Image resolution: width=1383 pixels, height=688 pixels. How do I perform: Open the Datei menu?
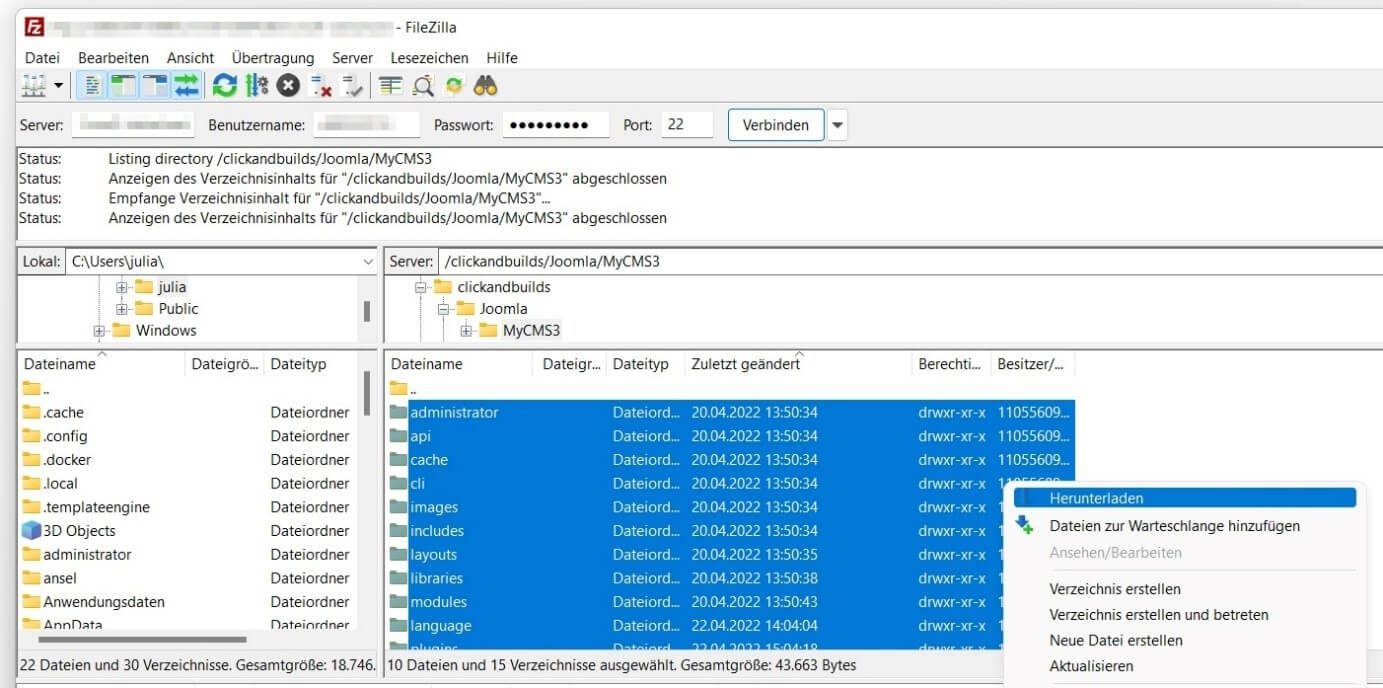(x=42, y=58)
